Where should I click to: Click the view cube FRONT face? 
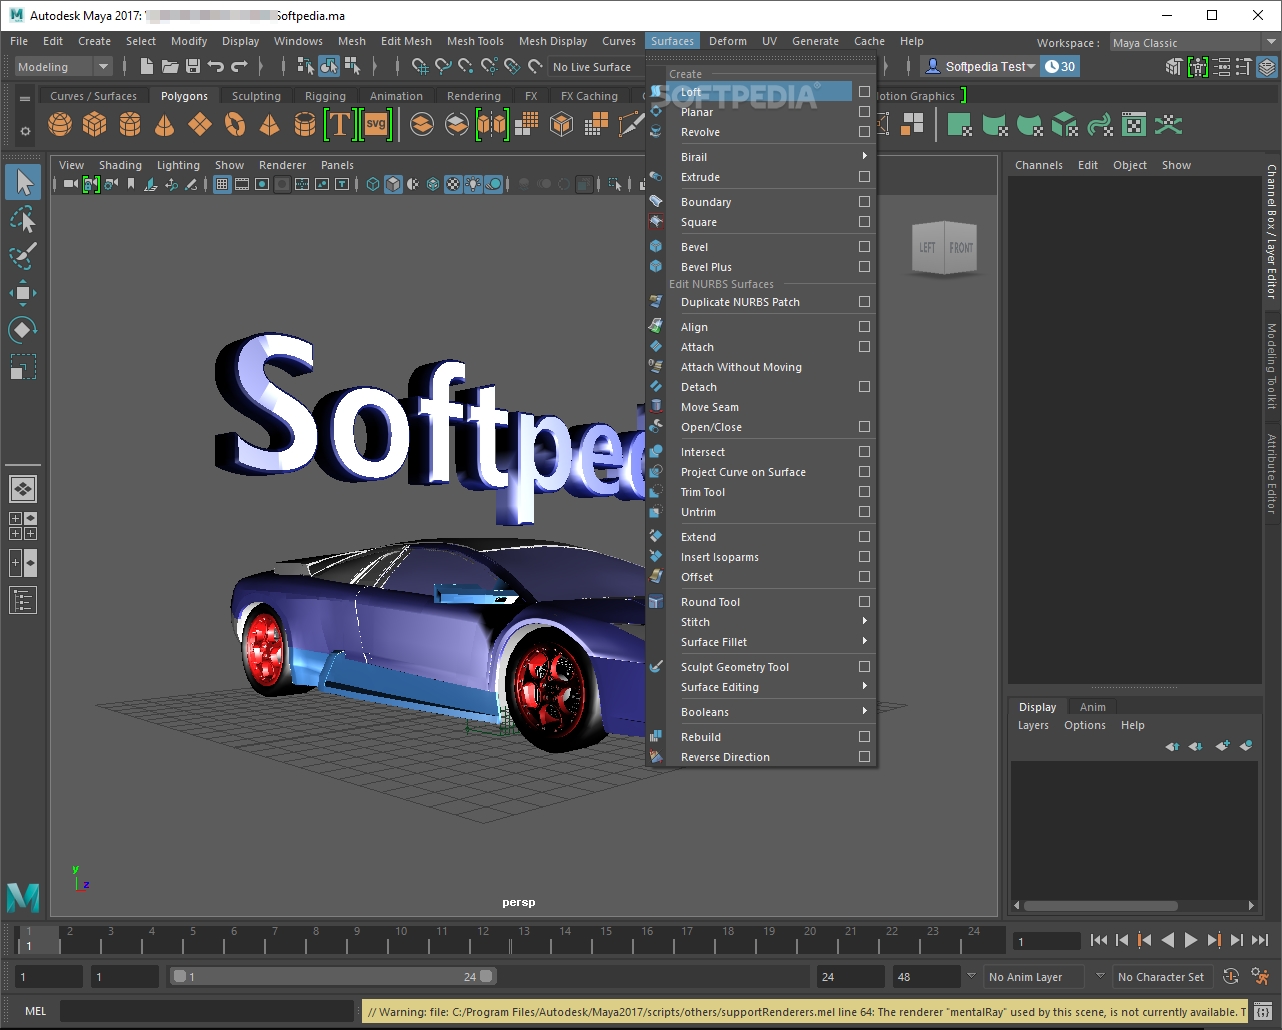click(x=961, y=247)
